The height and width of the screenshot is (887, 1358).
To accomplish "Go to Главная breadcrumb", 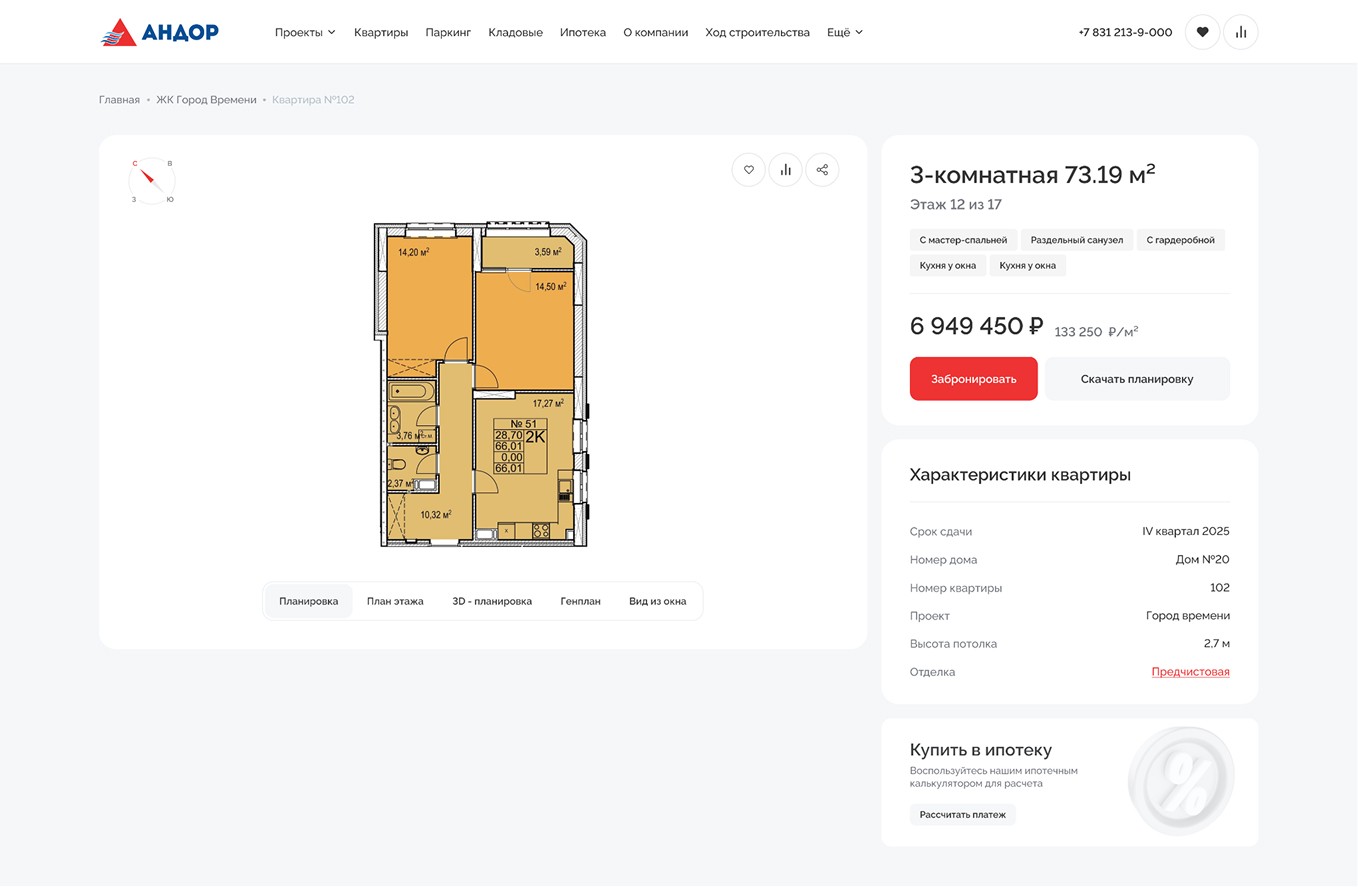I will click(x=119, y=100).
